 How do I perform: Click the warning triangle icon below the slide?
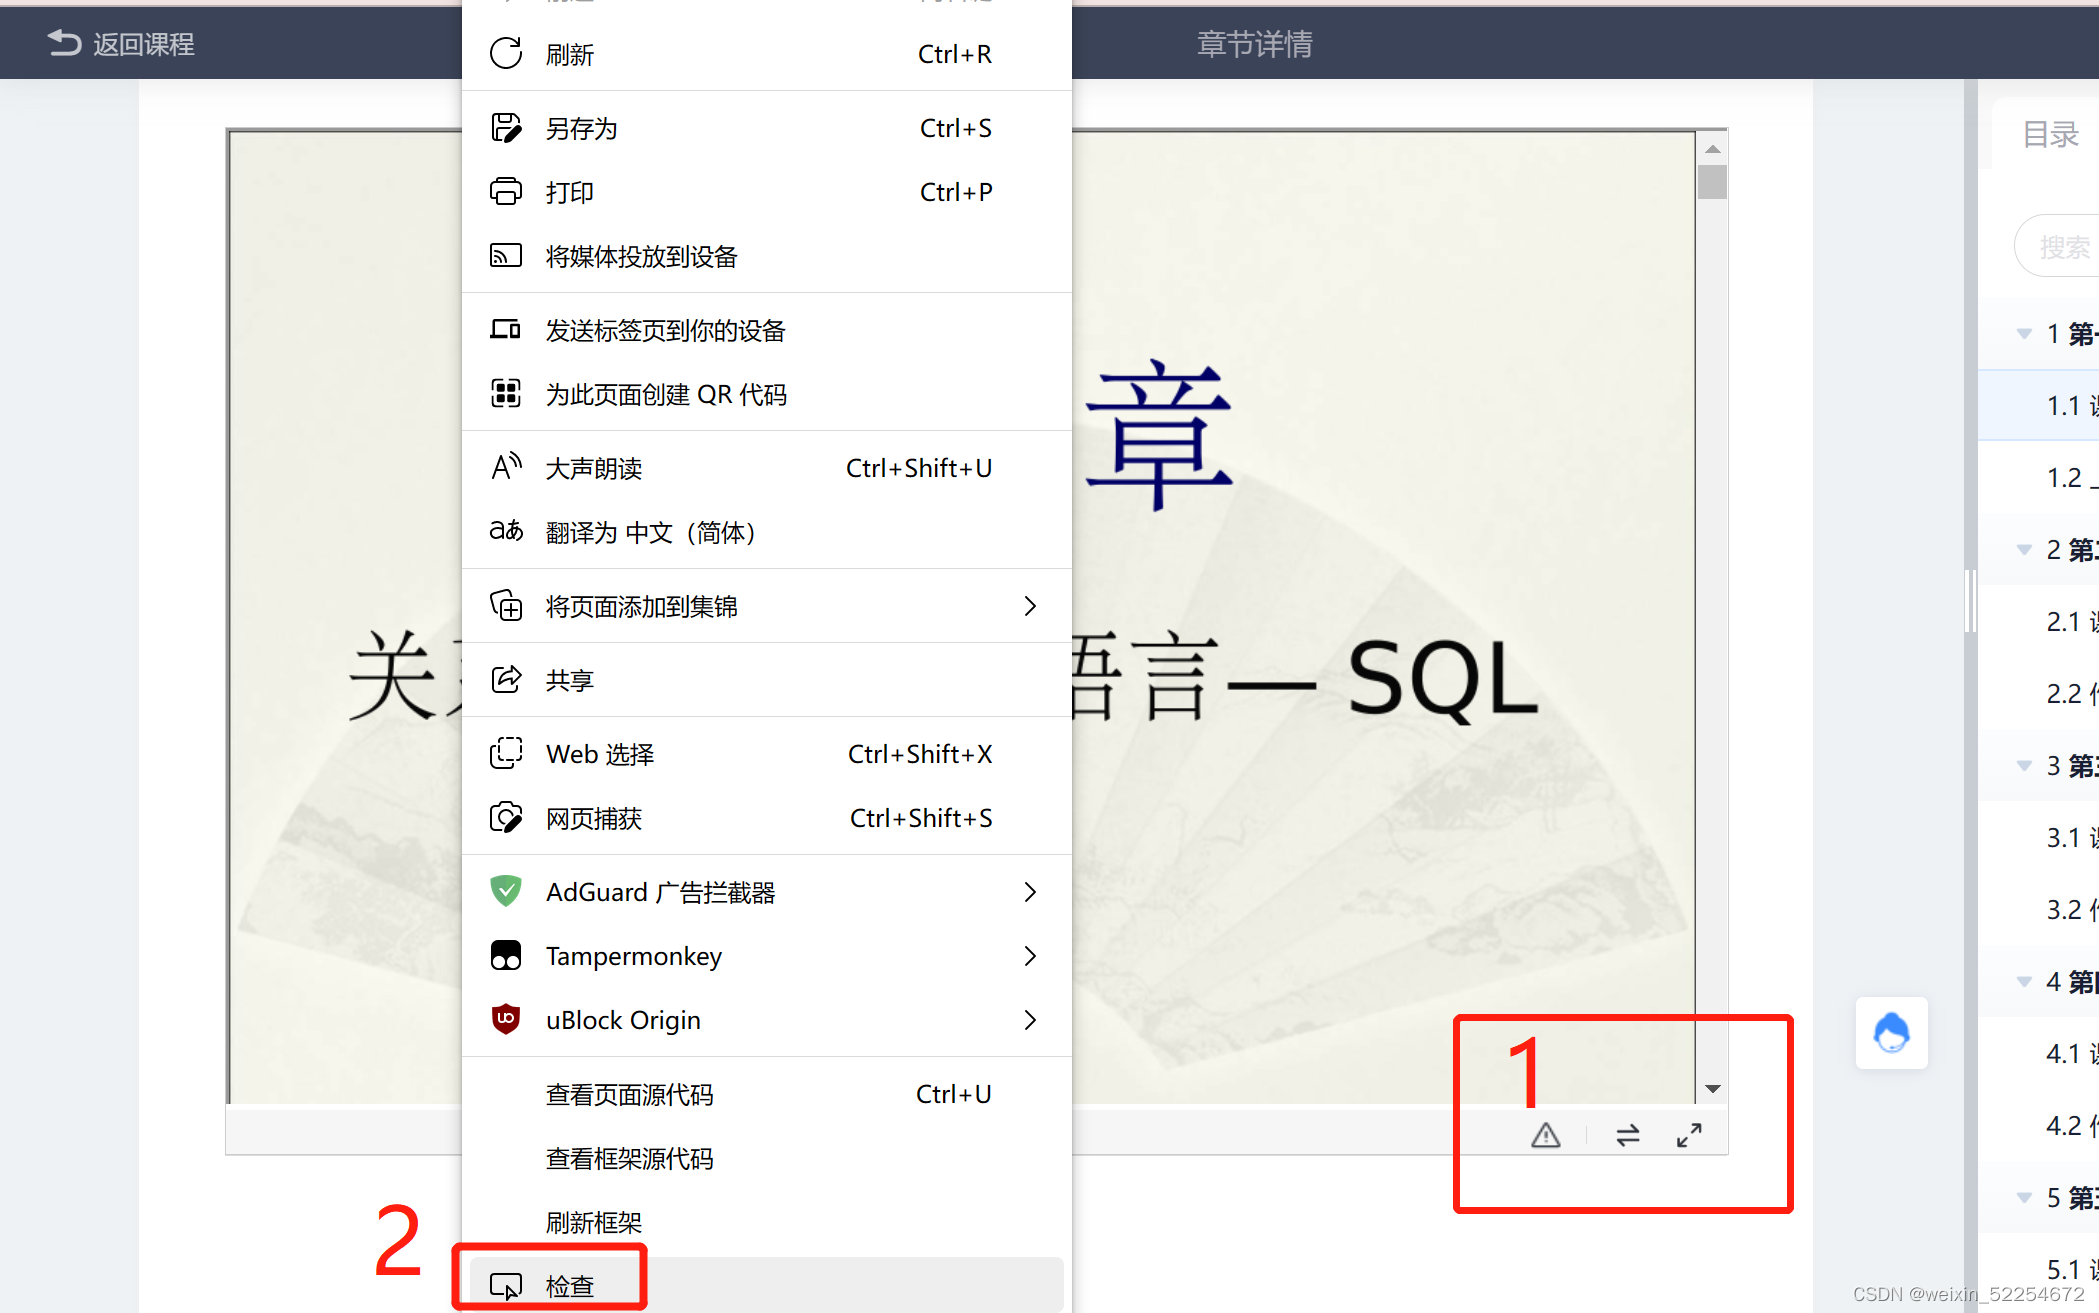pos(1545,1135)
